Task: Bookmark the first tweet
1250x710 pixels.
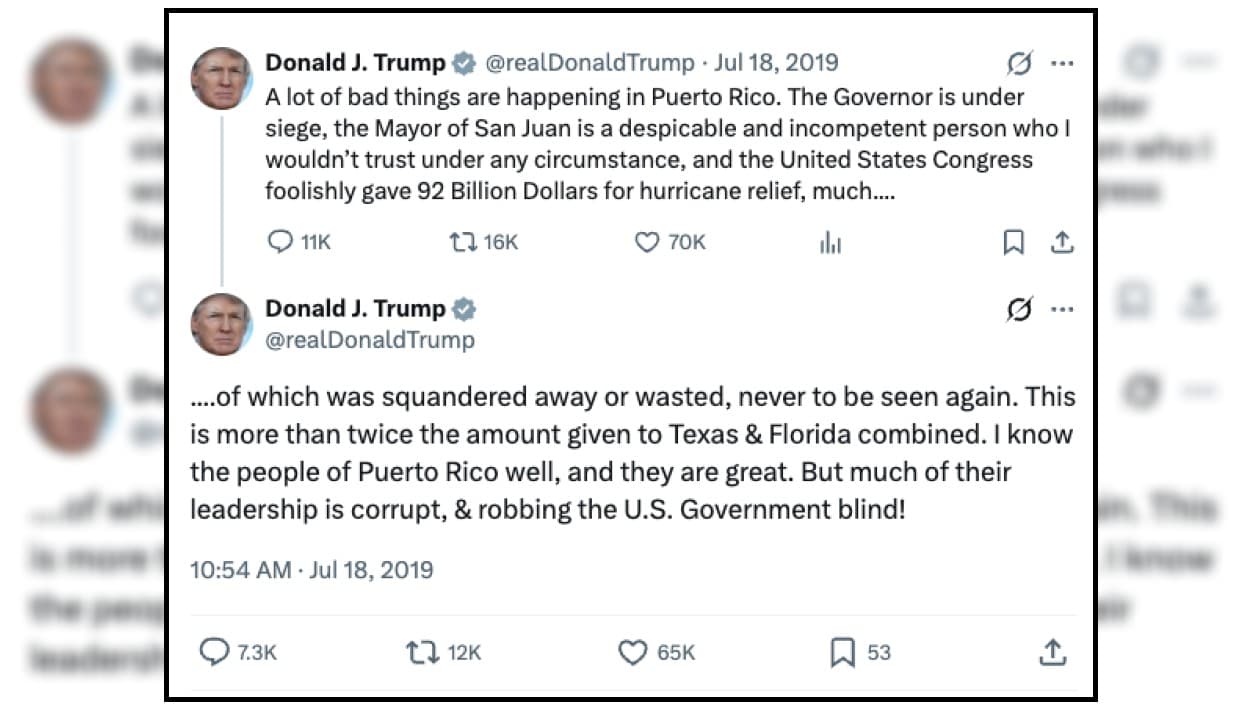Action: 1013,242
